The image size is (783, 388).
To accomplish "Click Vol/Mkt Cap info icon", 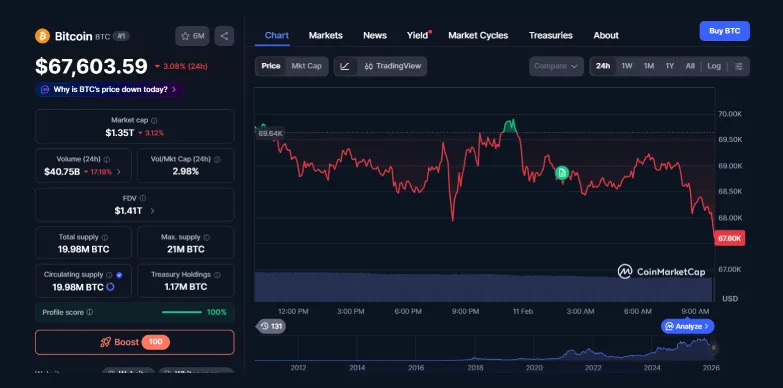I will (x=217, y=159).
